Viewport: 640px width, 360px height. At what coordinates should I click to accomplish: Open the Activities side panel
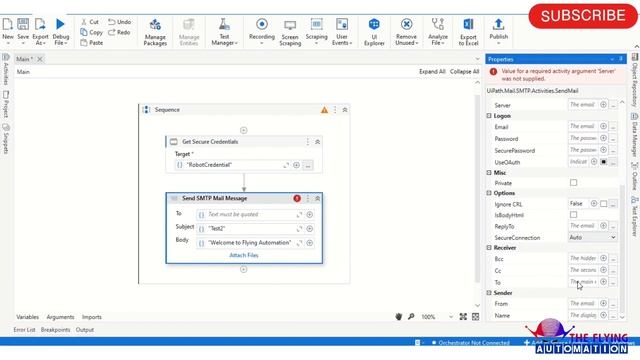[6, 69]
